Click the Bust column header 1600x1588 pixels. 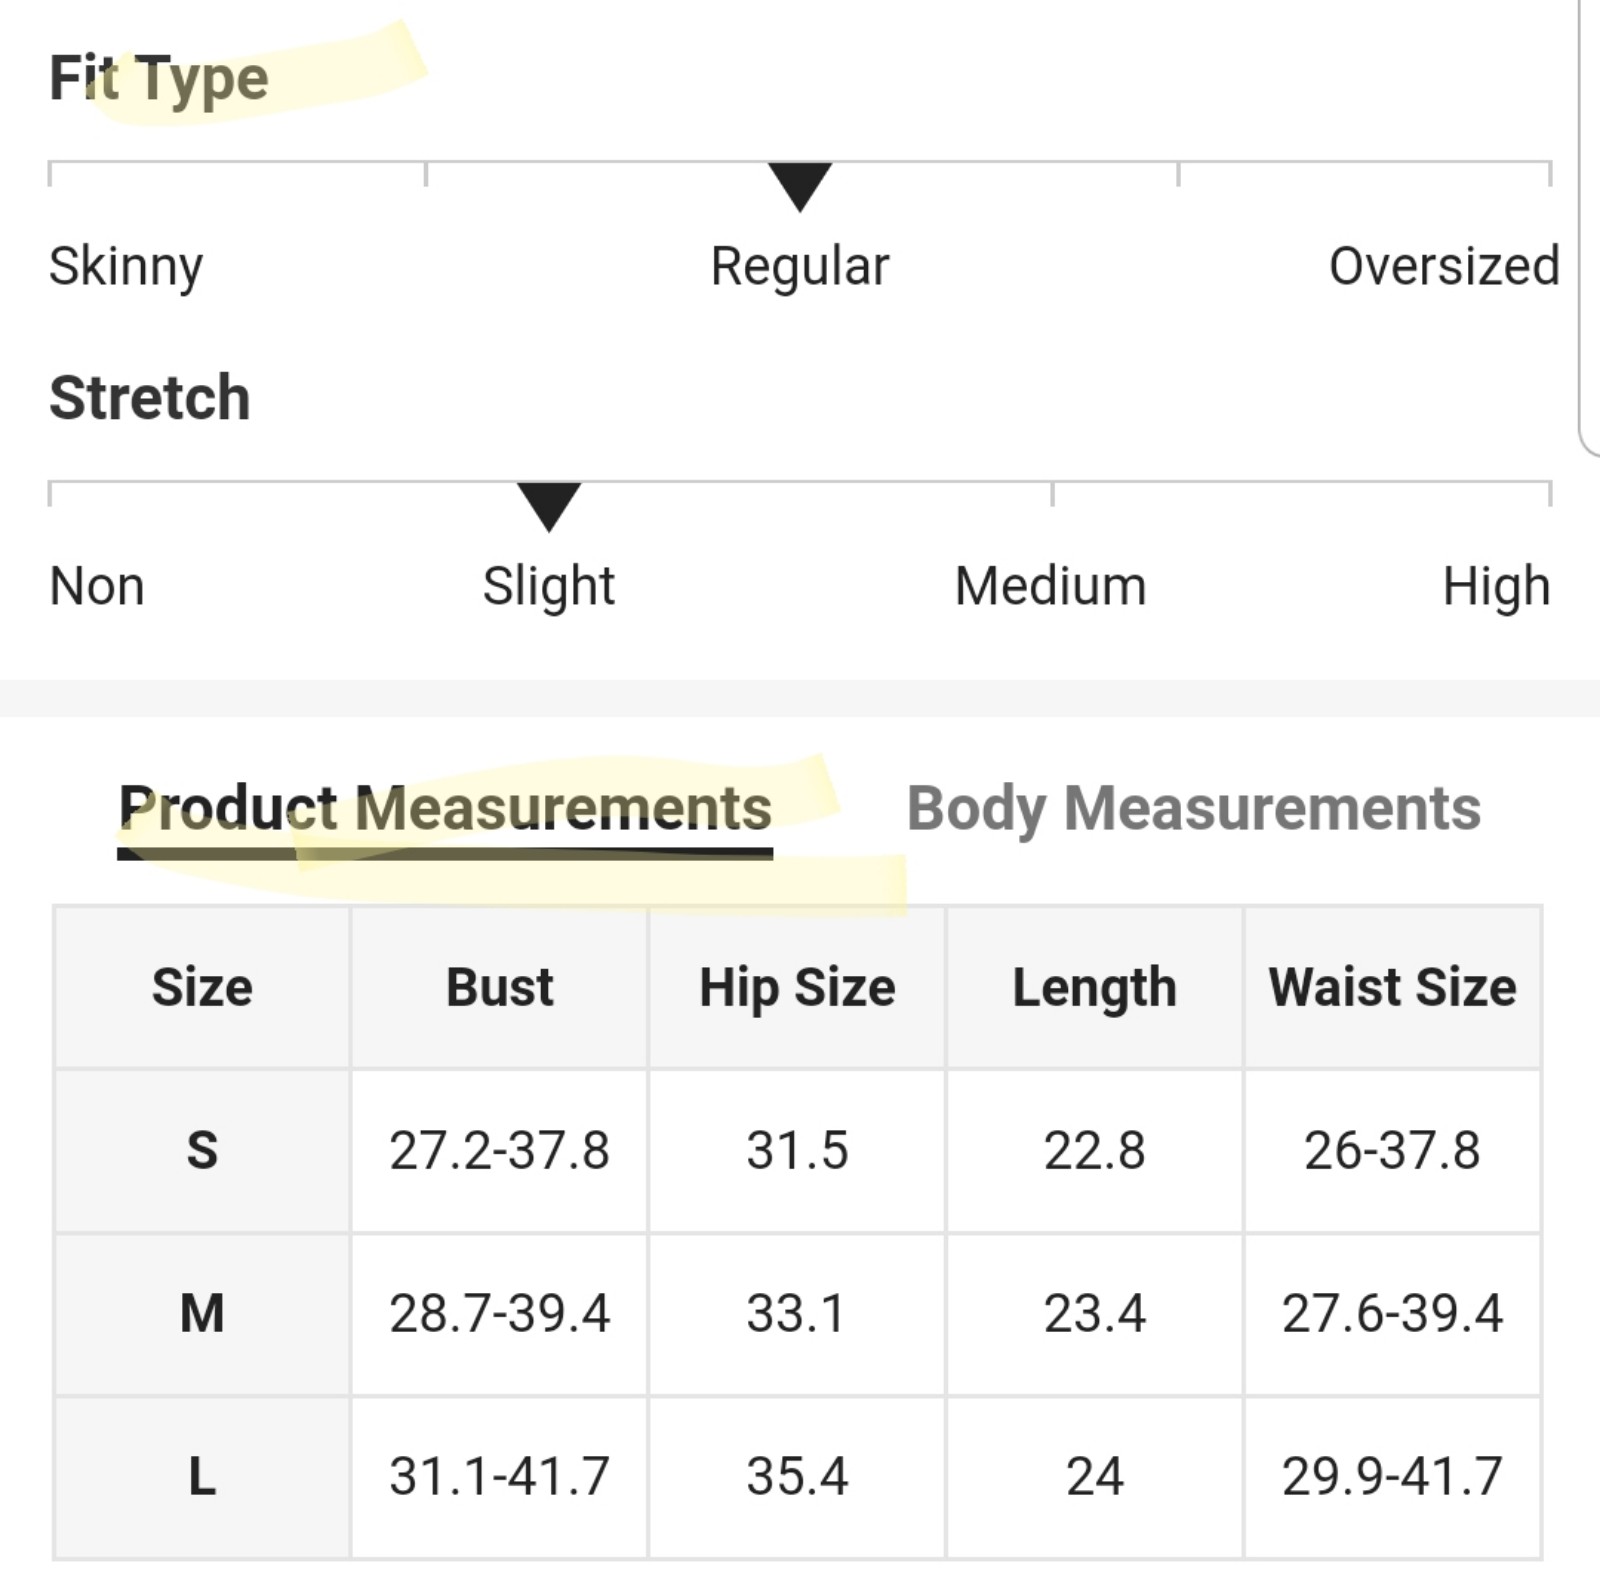(x=499, y=988)
